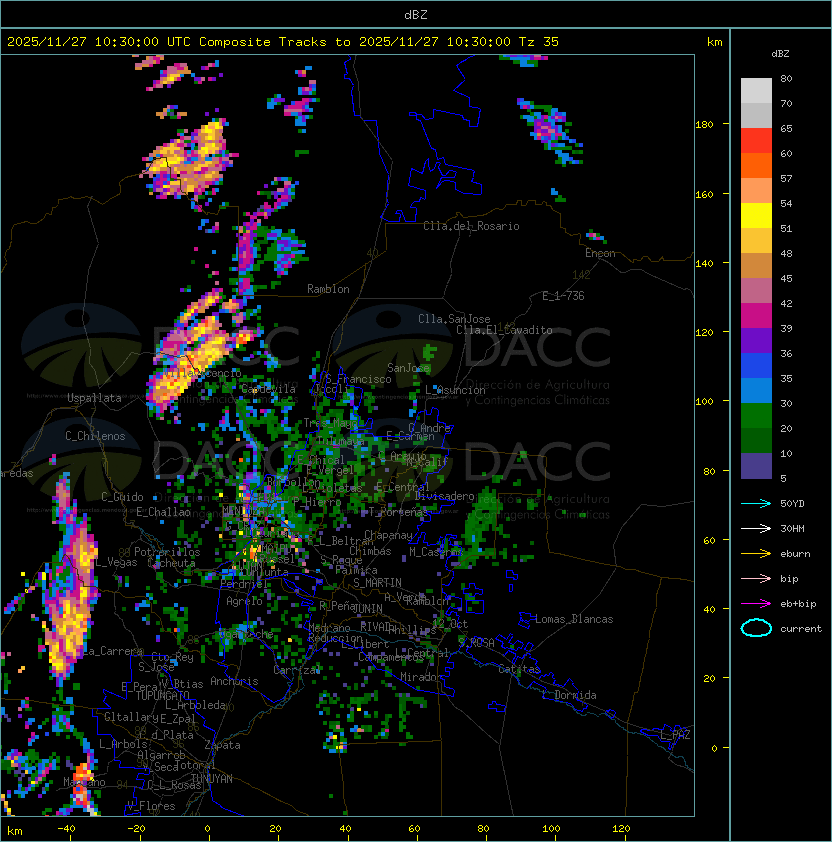Viewport: 832px width, 842px height.
Task: Select the pink bip arrow symbol
Action: (x=756, y=578)
